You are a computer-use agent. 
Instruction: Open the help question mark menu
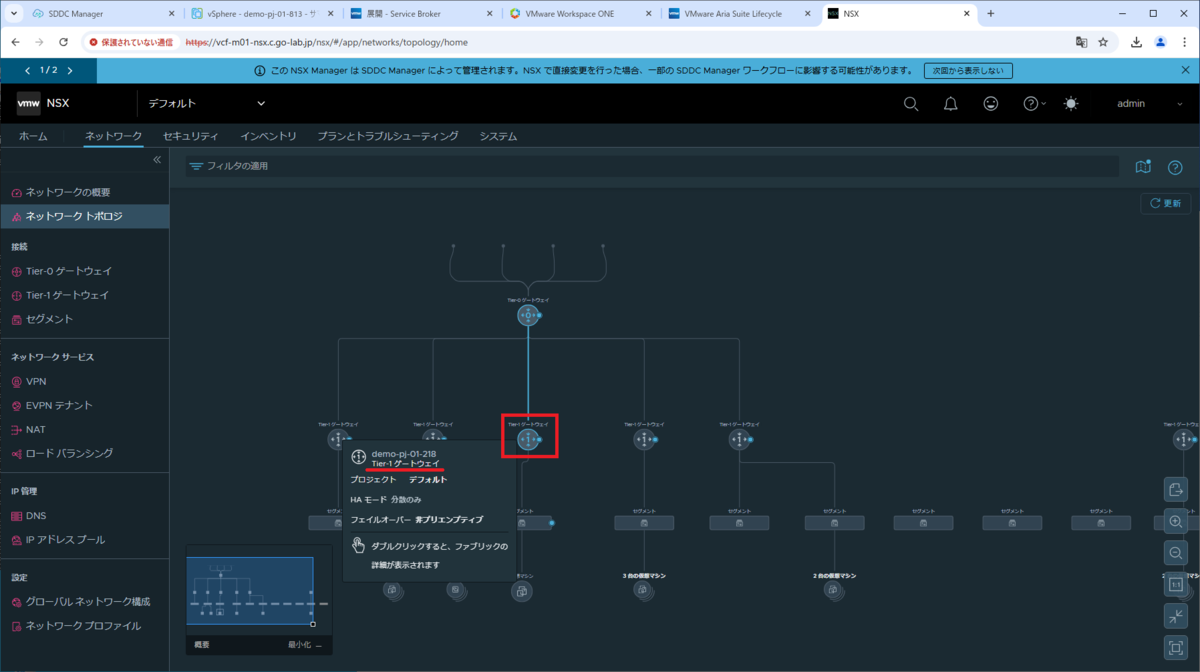[x=1034, y=104]
